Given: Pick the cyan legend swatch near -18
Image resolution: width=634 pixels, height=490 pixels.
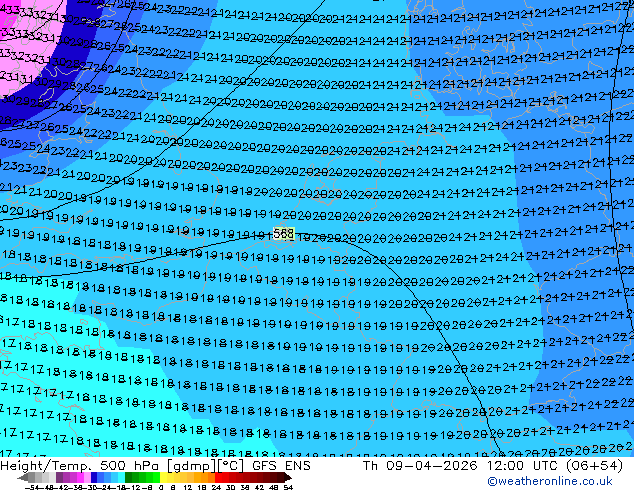Looking at the screenshot, I should click(x=122, y=477).
